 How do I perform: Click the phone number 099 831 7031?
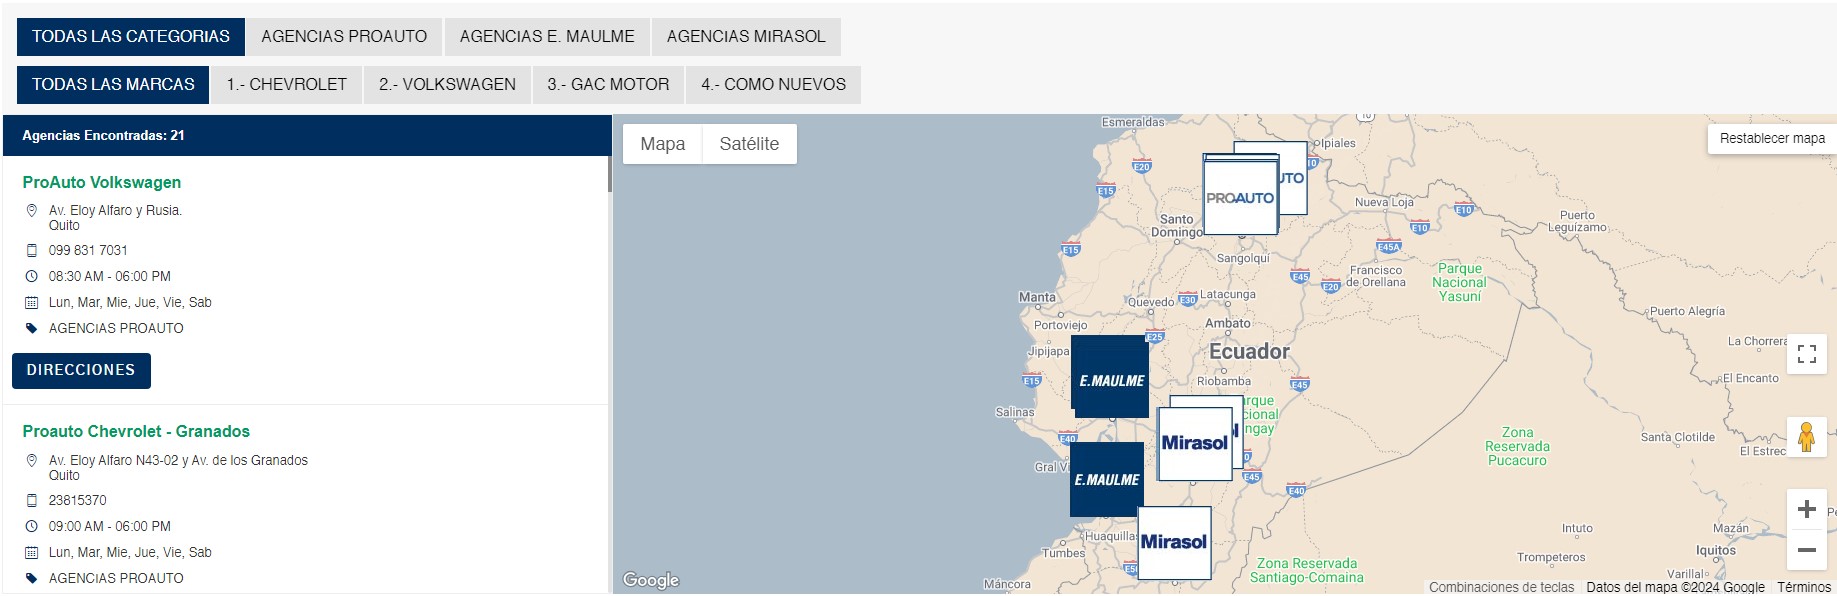pos(88,250)
